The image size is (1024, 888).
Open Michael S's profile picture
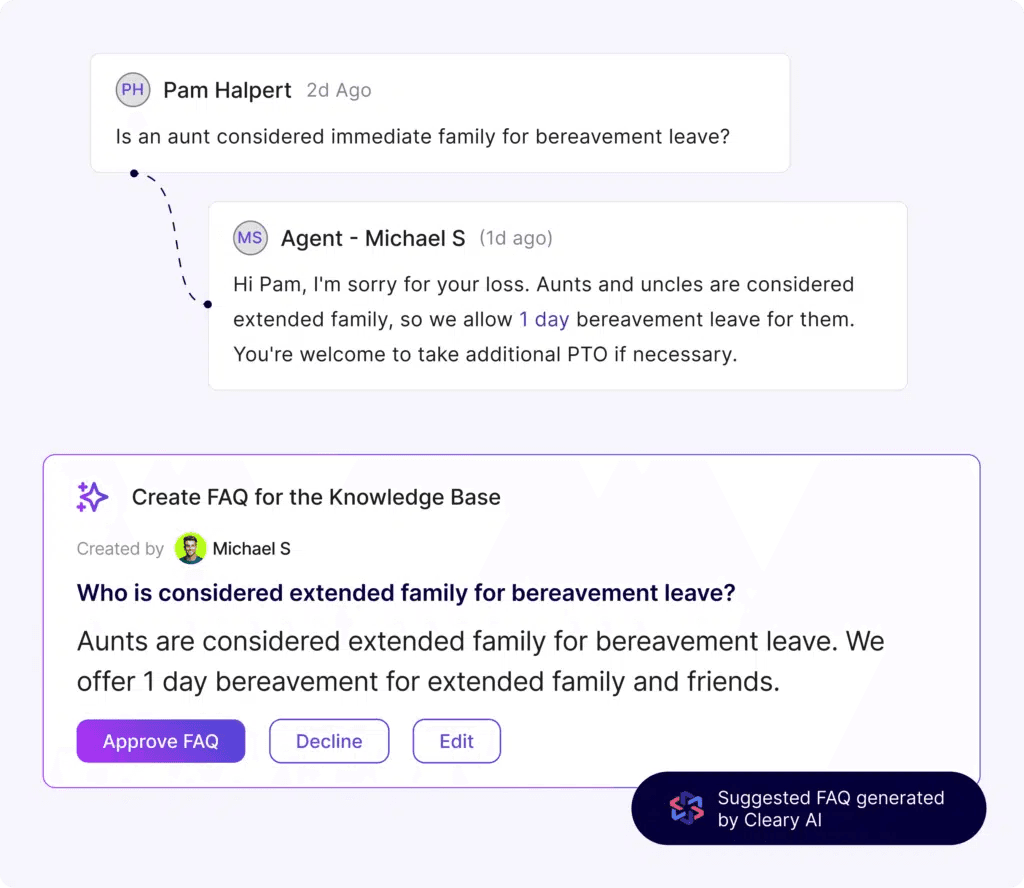coord(190,548)
